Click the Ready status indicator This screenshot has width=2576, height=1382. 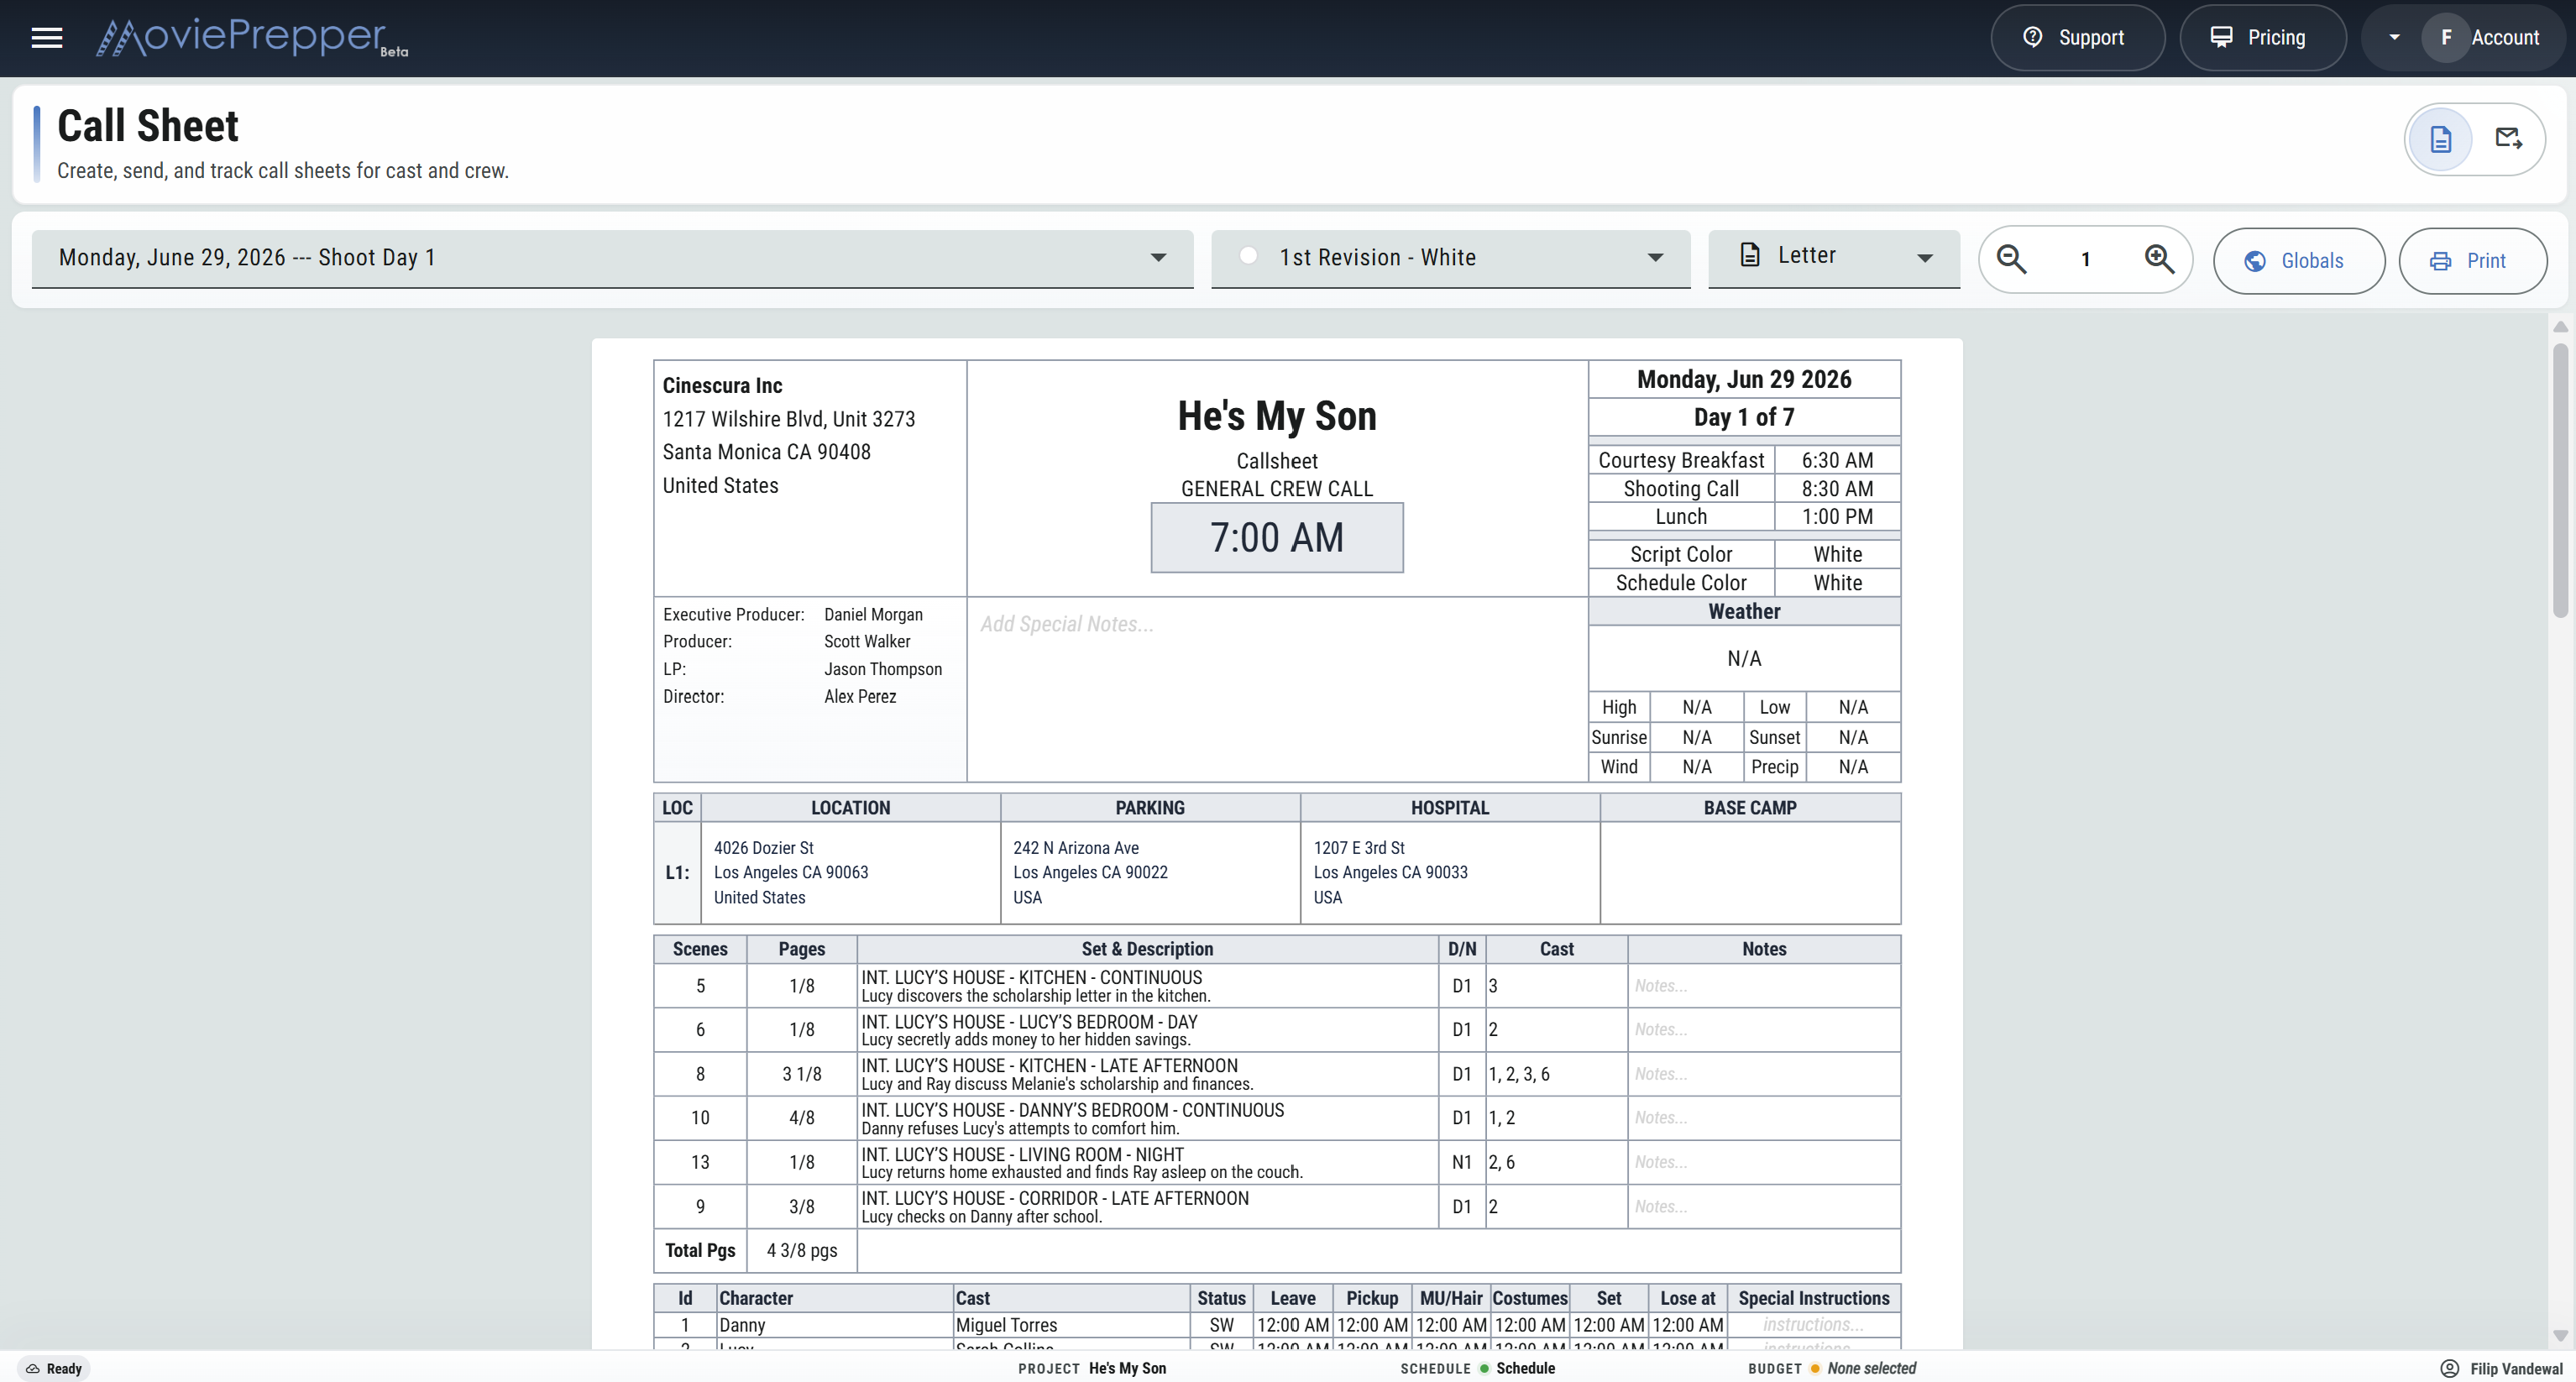click(x=54, y=1368)
